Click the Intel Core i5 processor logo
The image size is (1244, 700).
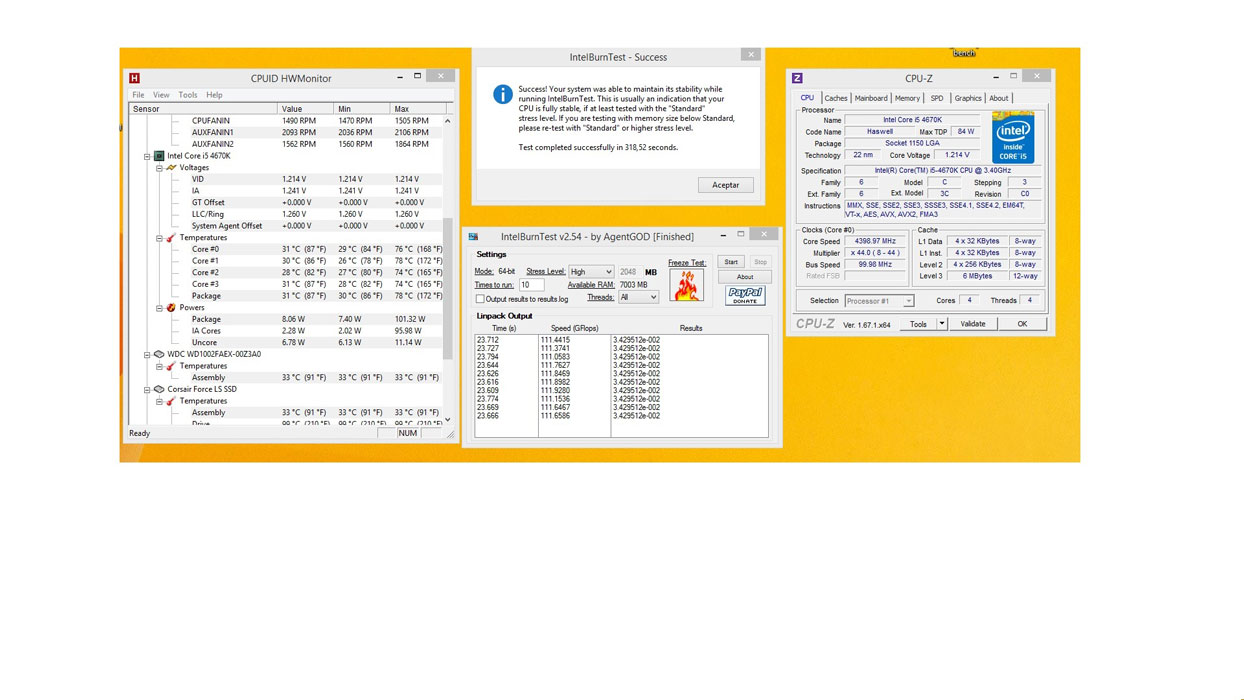click(1012, 138)
